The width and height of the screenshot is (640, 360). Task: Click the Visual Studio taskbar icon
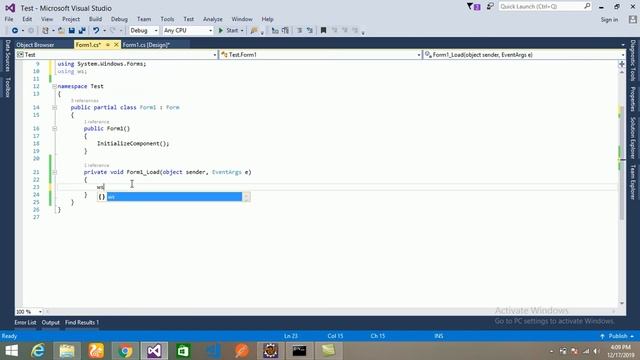[154, 351]
